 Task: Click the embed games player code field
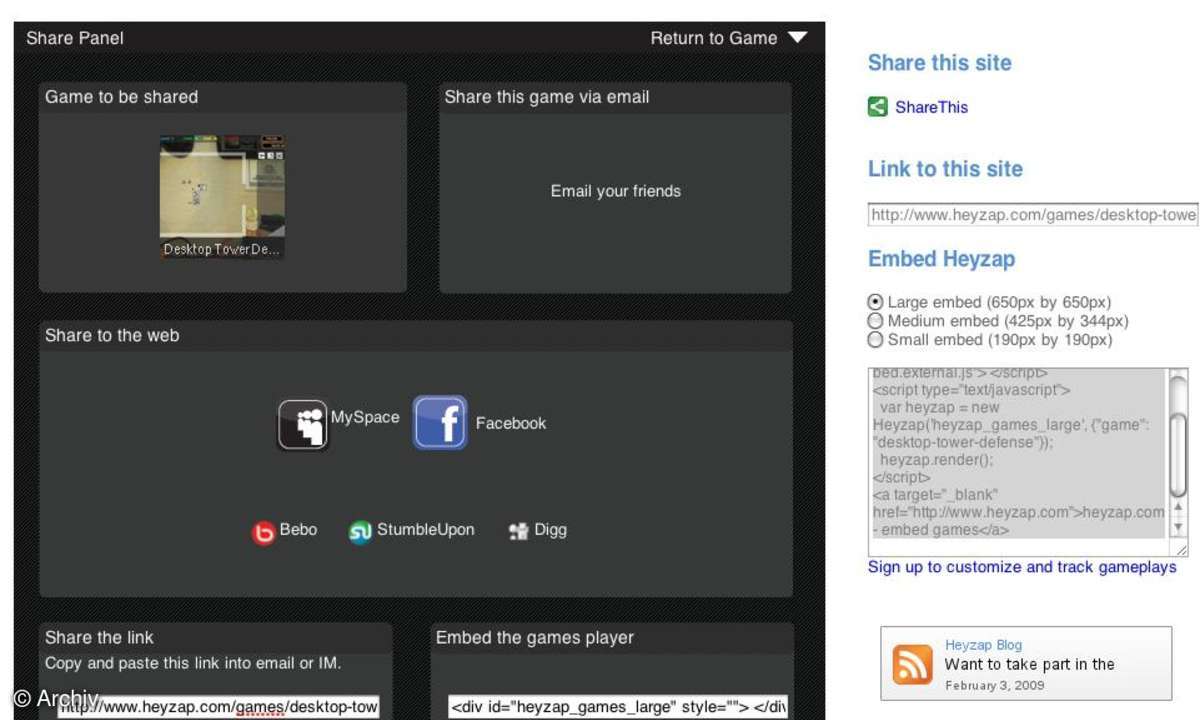[x=618, y=707]
